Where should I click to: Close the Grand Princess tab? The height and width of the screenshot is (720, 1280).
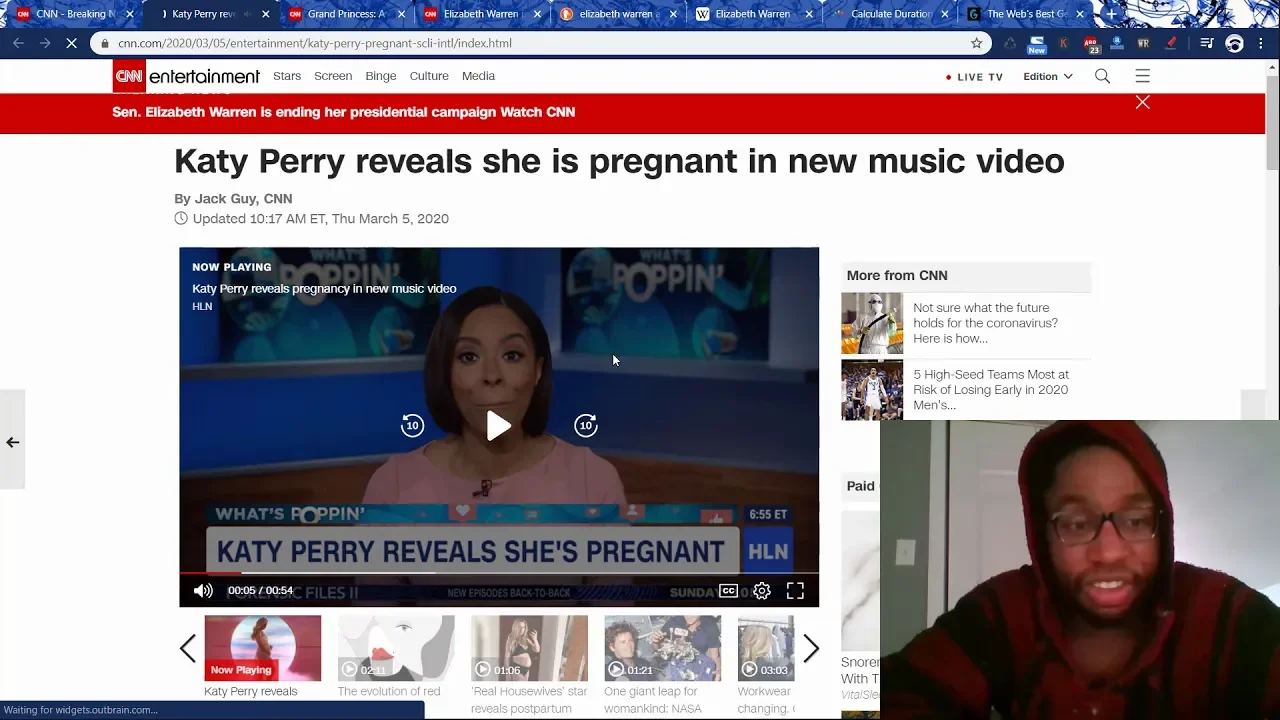click(x=401, y=14)
